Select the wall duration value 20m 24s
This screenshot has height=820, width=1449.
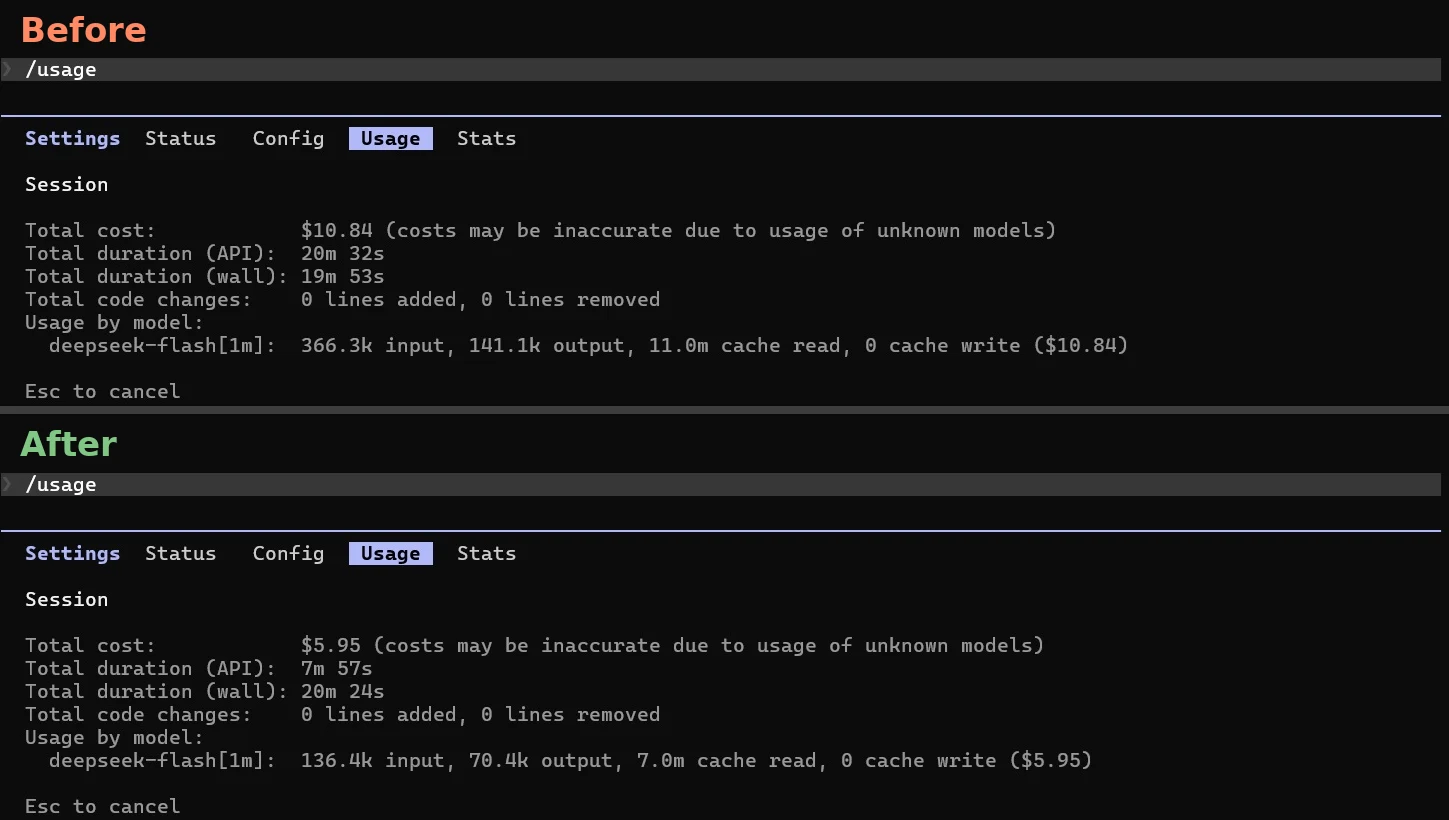(343, 692)
